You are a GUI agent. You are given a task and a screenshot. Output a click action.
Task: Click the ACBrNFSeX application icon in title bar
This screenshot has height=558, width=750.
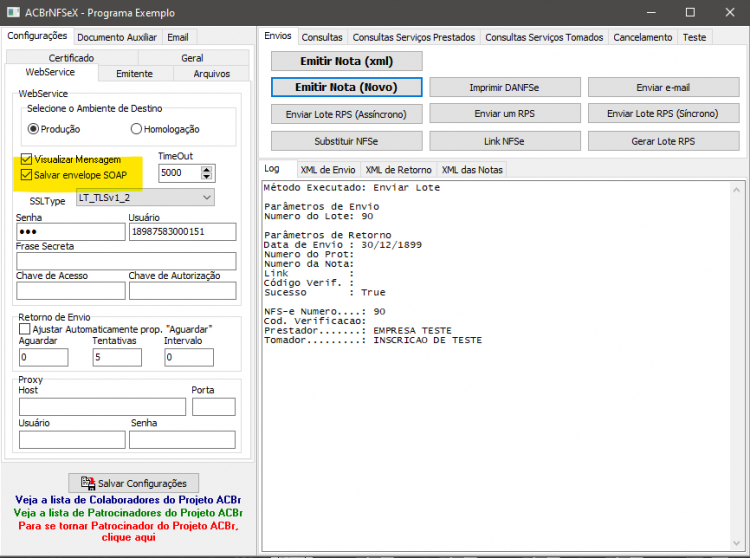pos(13,12)
